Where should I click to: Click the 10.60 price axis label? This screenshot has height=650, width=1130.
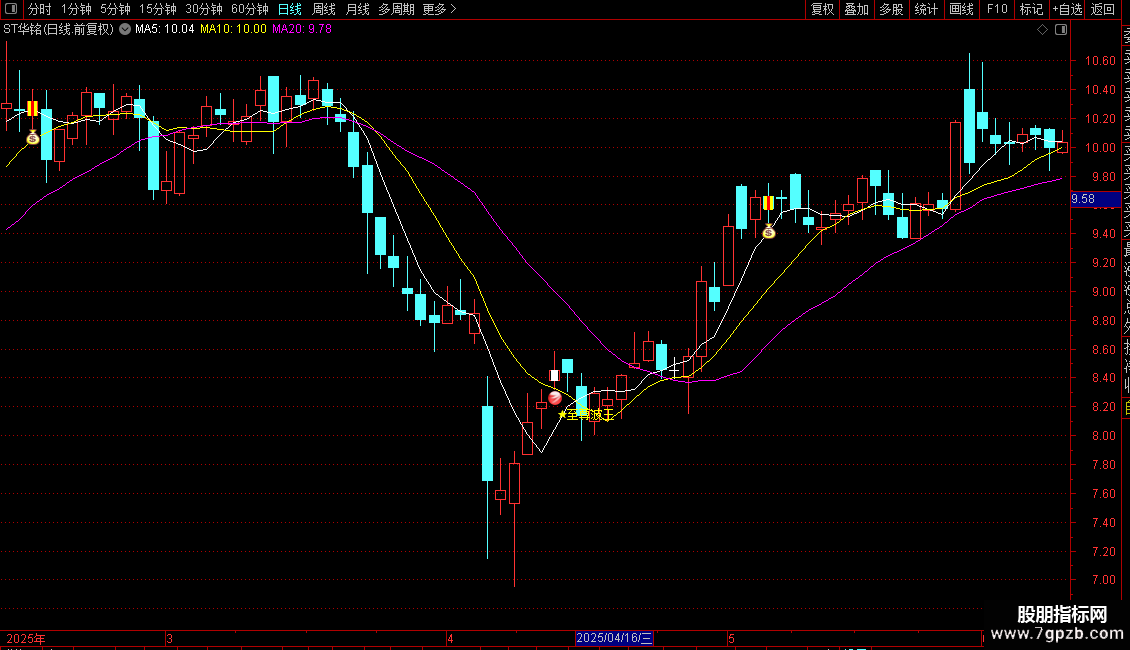pos(1100,61)
